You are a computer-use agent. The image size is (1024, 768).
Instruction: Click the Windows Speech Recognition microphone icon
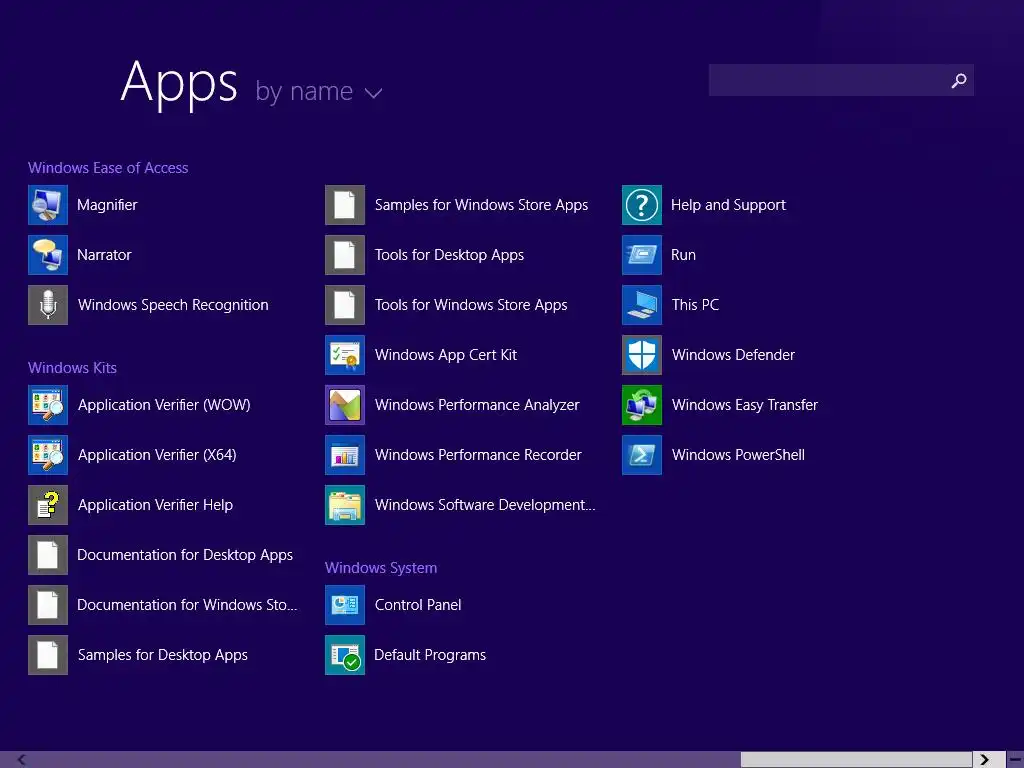(48, 305)
